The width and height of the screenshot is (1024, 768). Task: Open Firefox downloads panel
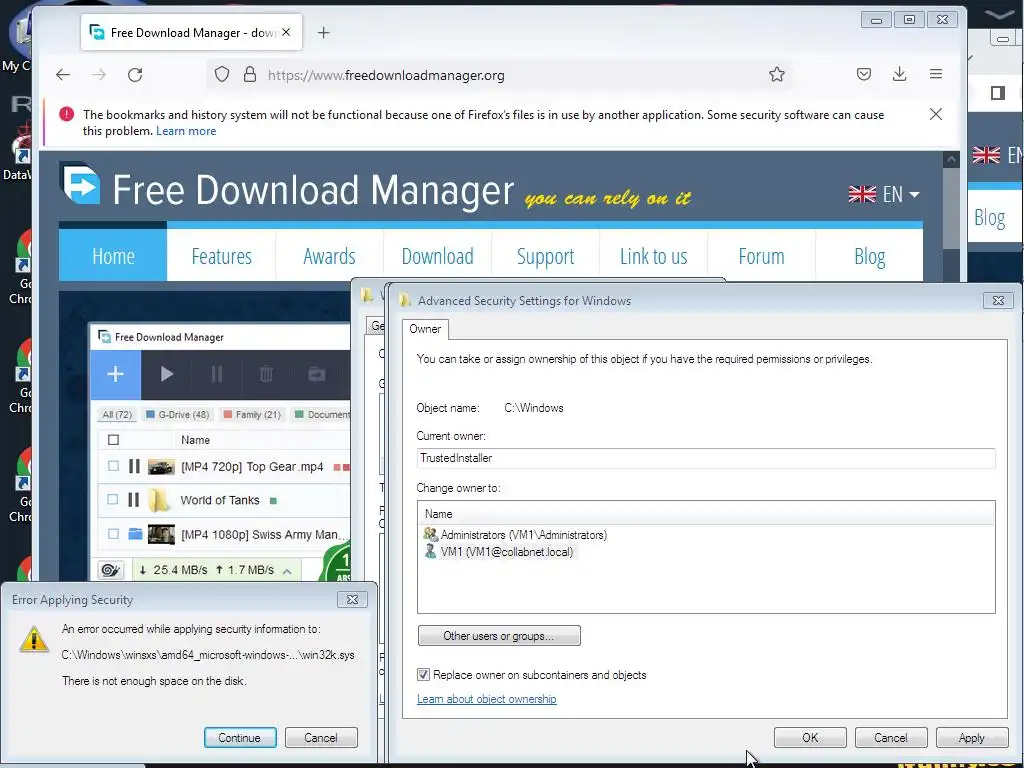tap(899, 74)
